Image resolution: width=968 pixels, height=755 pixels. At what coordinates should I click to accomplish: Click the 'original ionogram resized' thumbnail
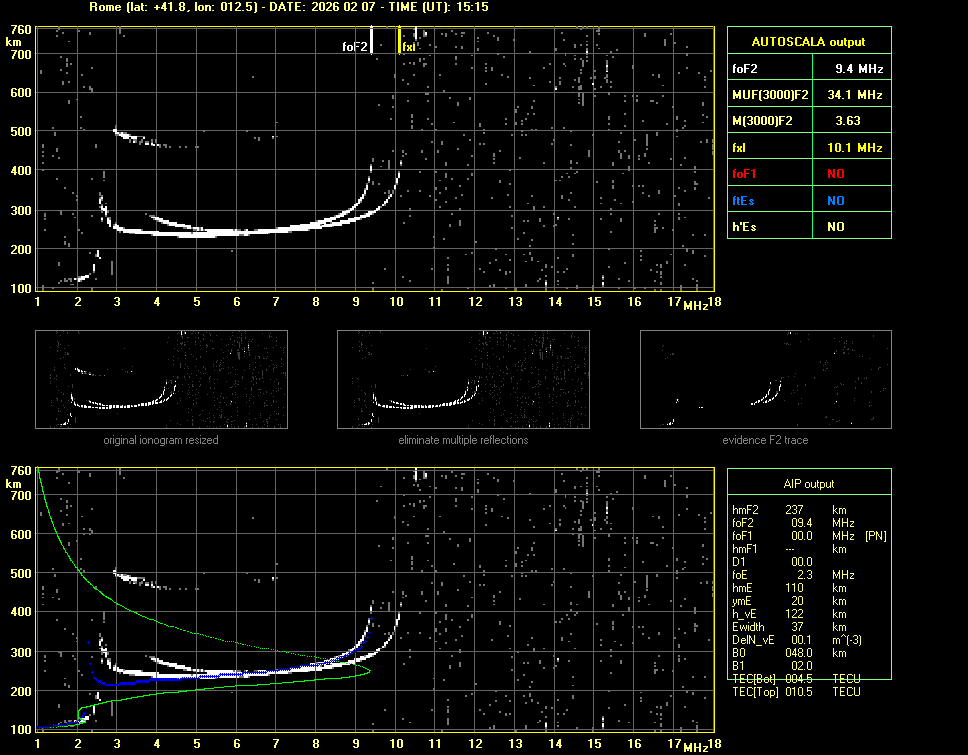pos(161,379)
